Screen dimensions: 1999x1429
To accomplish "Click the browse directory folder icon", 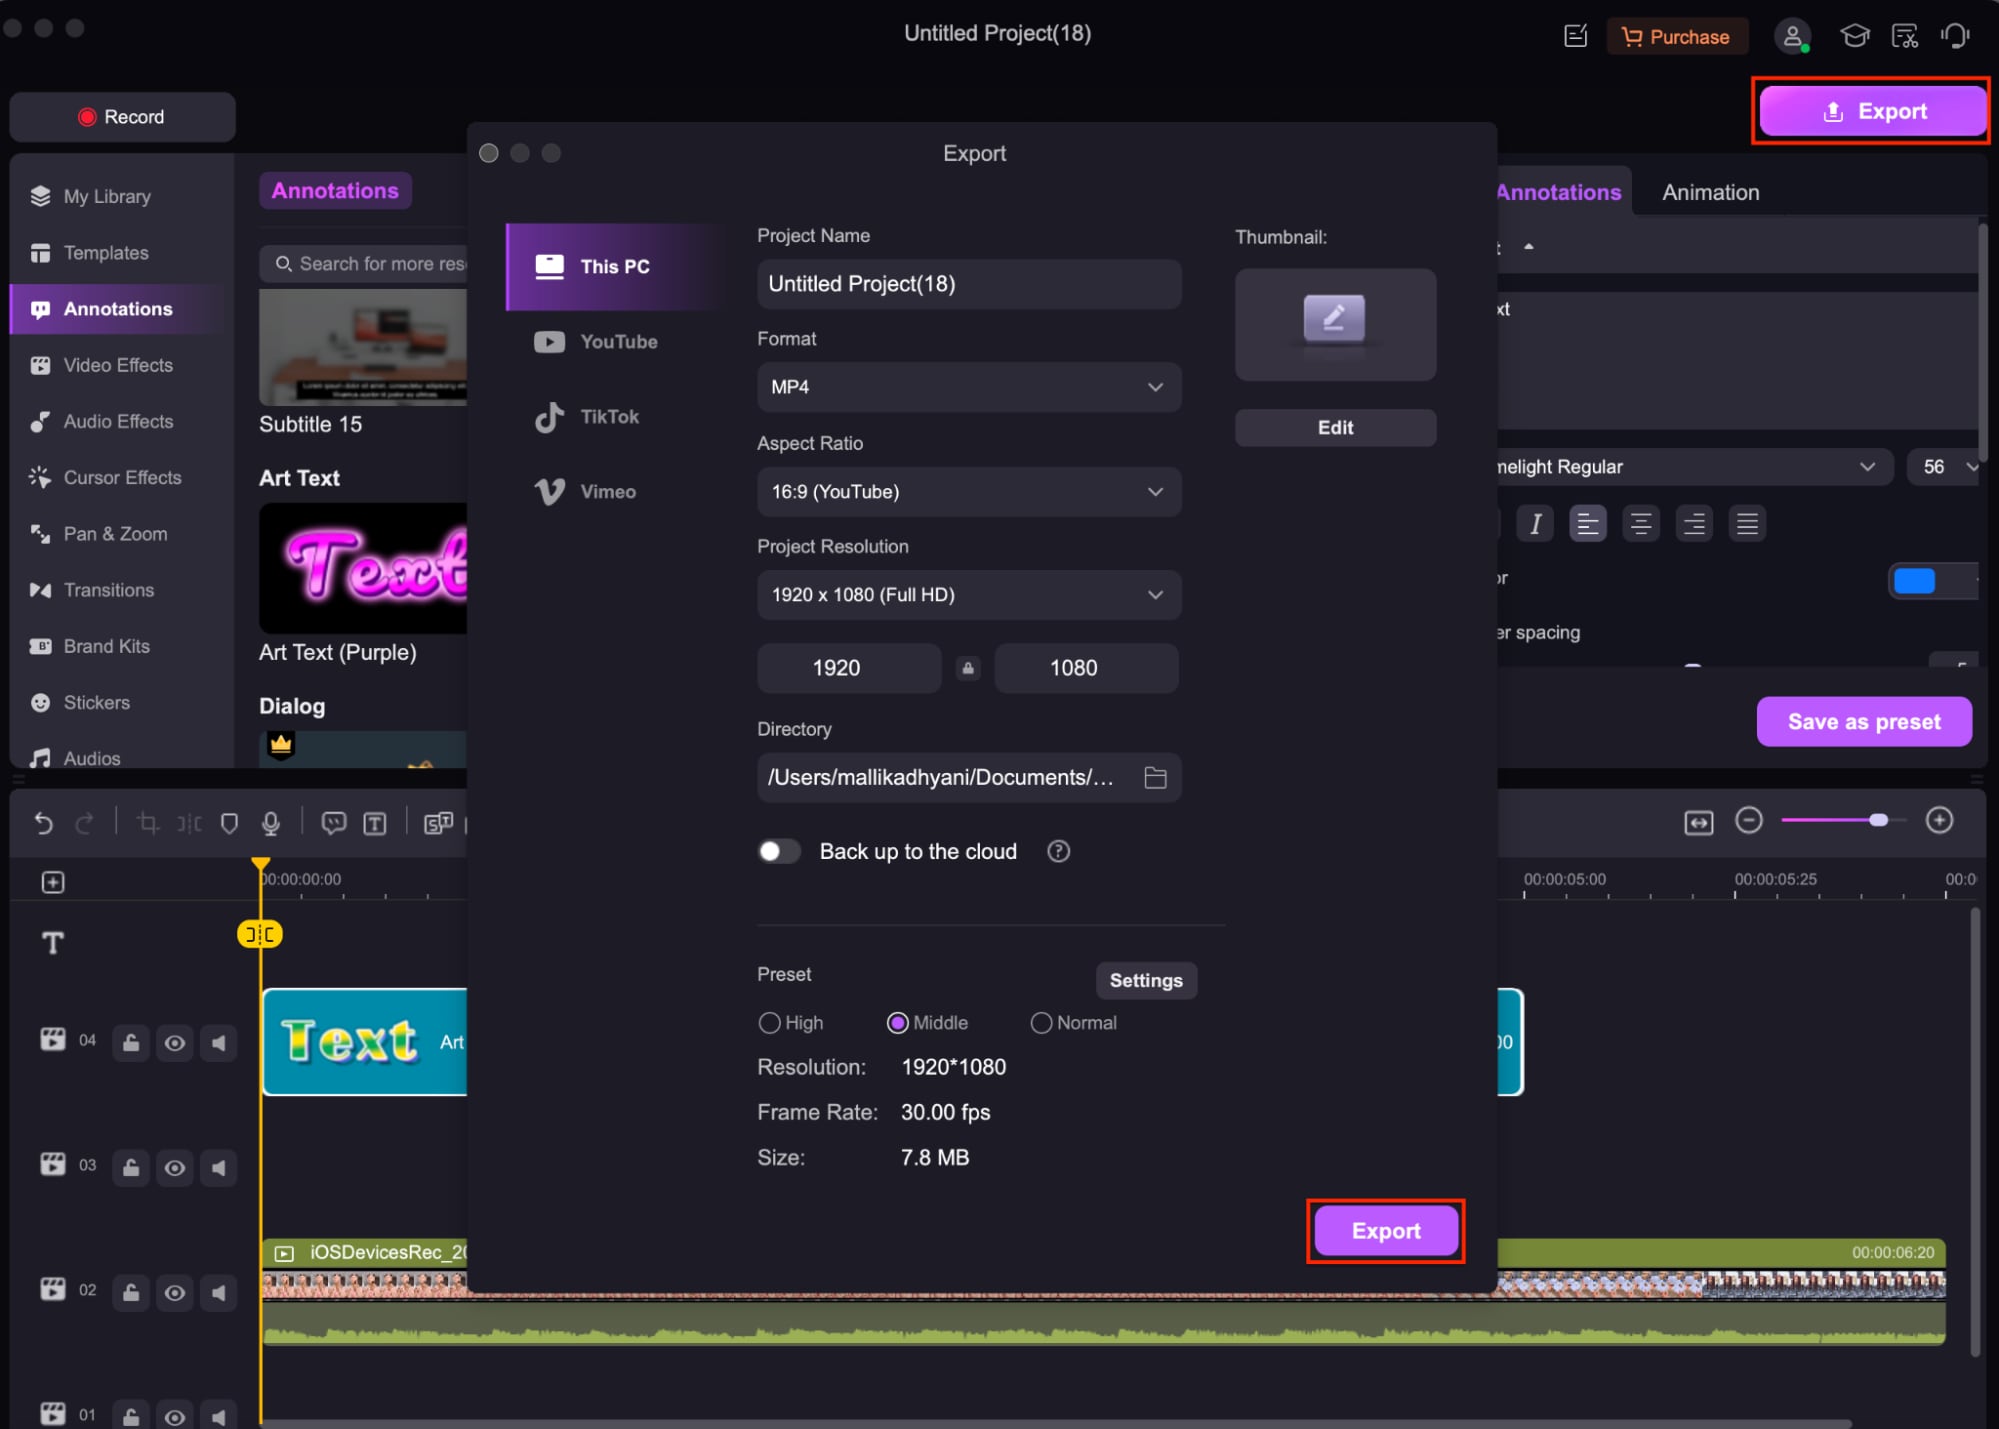I will tap(1155, 777).
